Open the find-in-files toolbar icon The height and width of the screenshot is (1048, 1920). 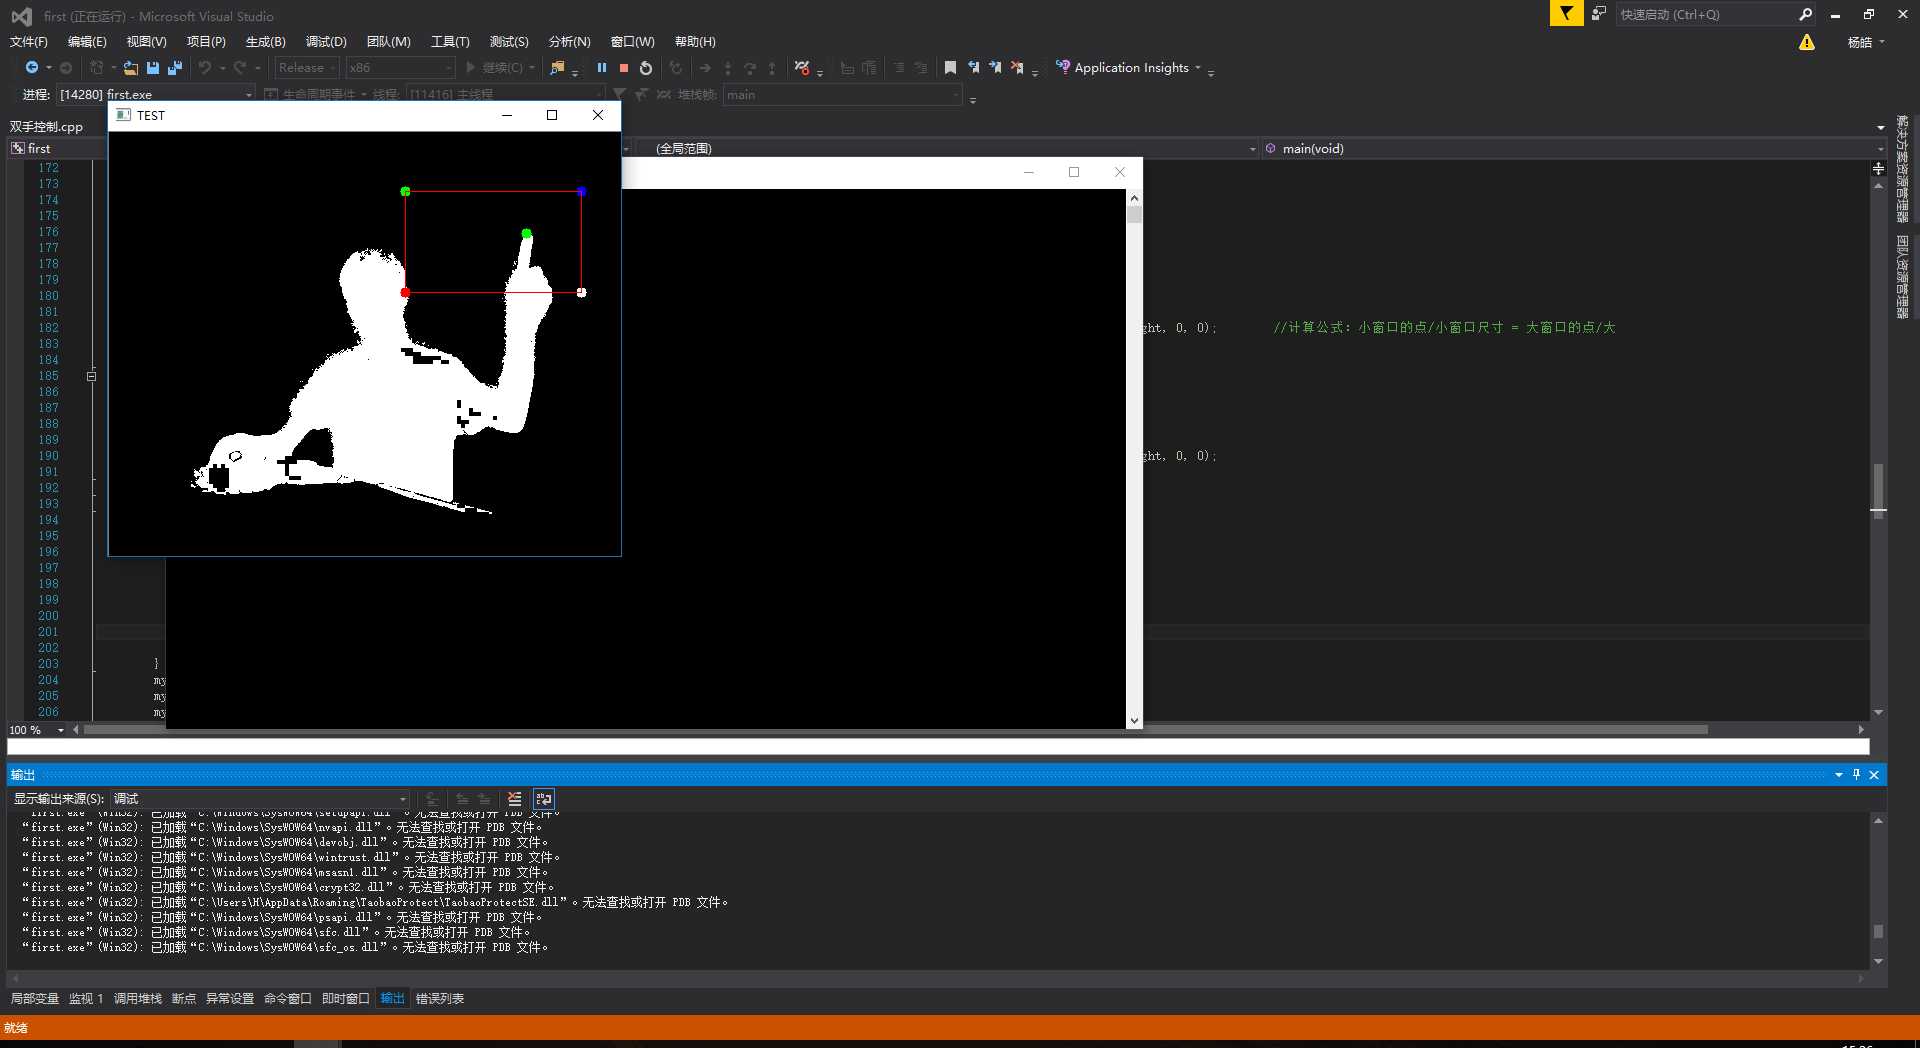(558, 68)
